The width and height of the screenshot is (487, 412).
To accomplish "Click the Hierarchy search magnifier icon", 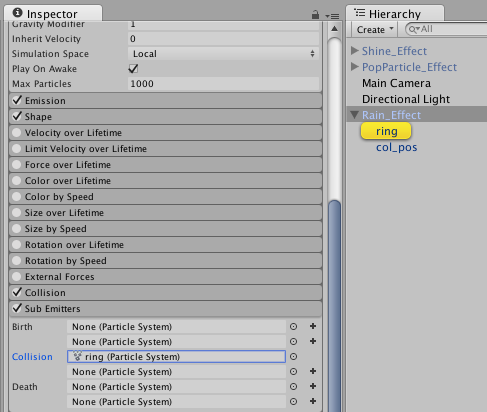I will pyautogui.click(x=414, y=29).
